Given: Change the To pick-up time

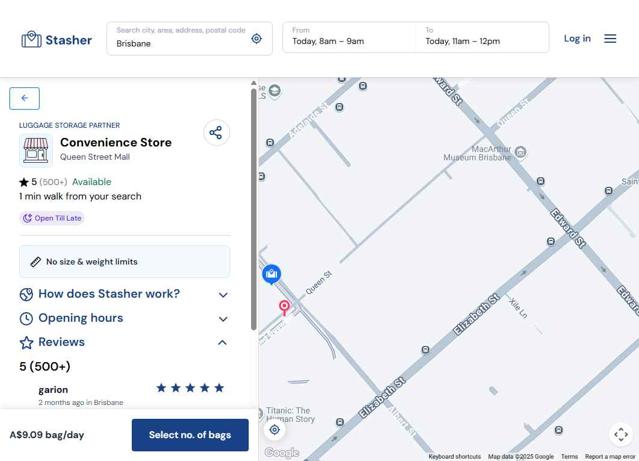Looking at the screenshot, I should (482, 37).
